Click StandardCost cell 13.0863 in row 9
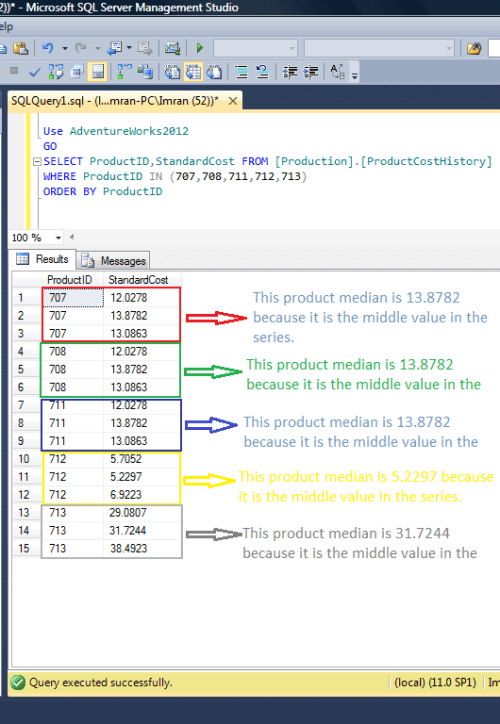The width and height of the screenshot is (500, 724). click(x=142, y=441)
